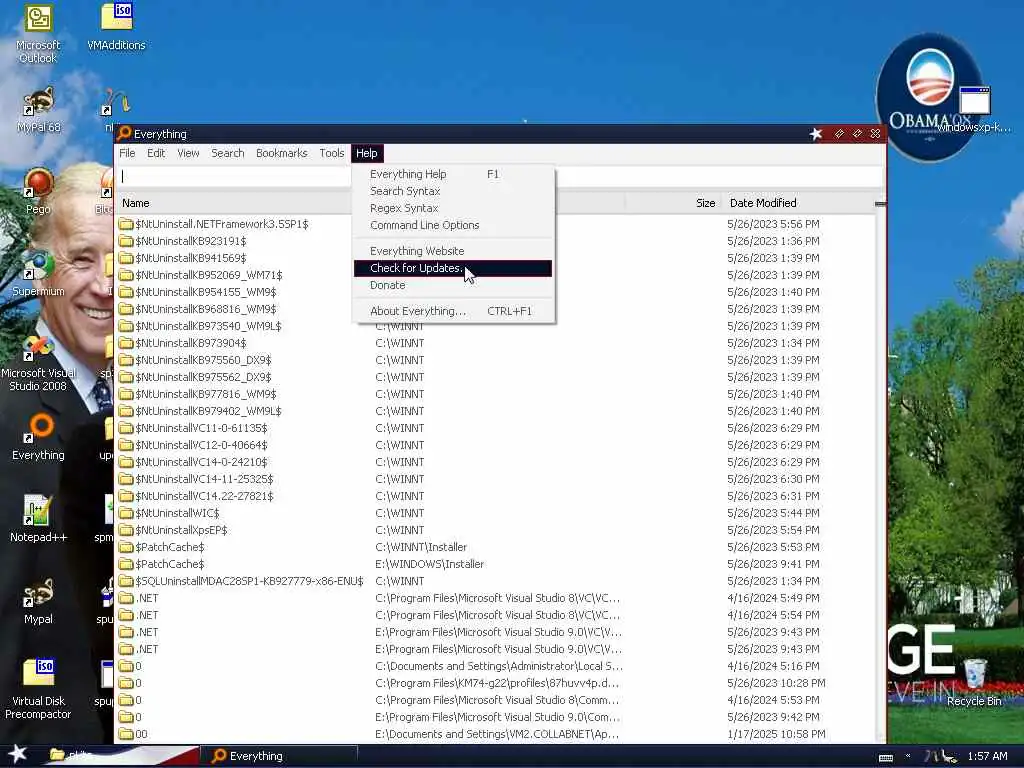Screen dimensions: 1024x768
Task: Open the File menu
Action: point(127,153)
